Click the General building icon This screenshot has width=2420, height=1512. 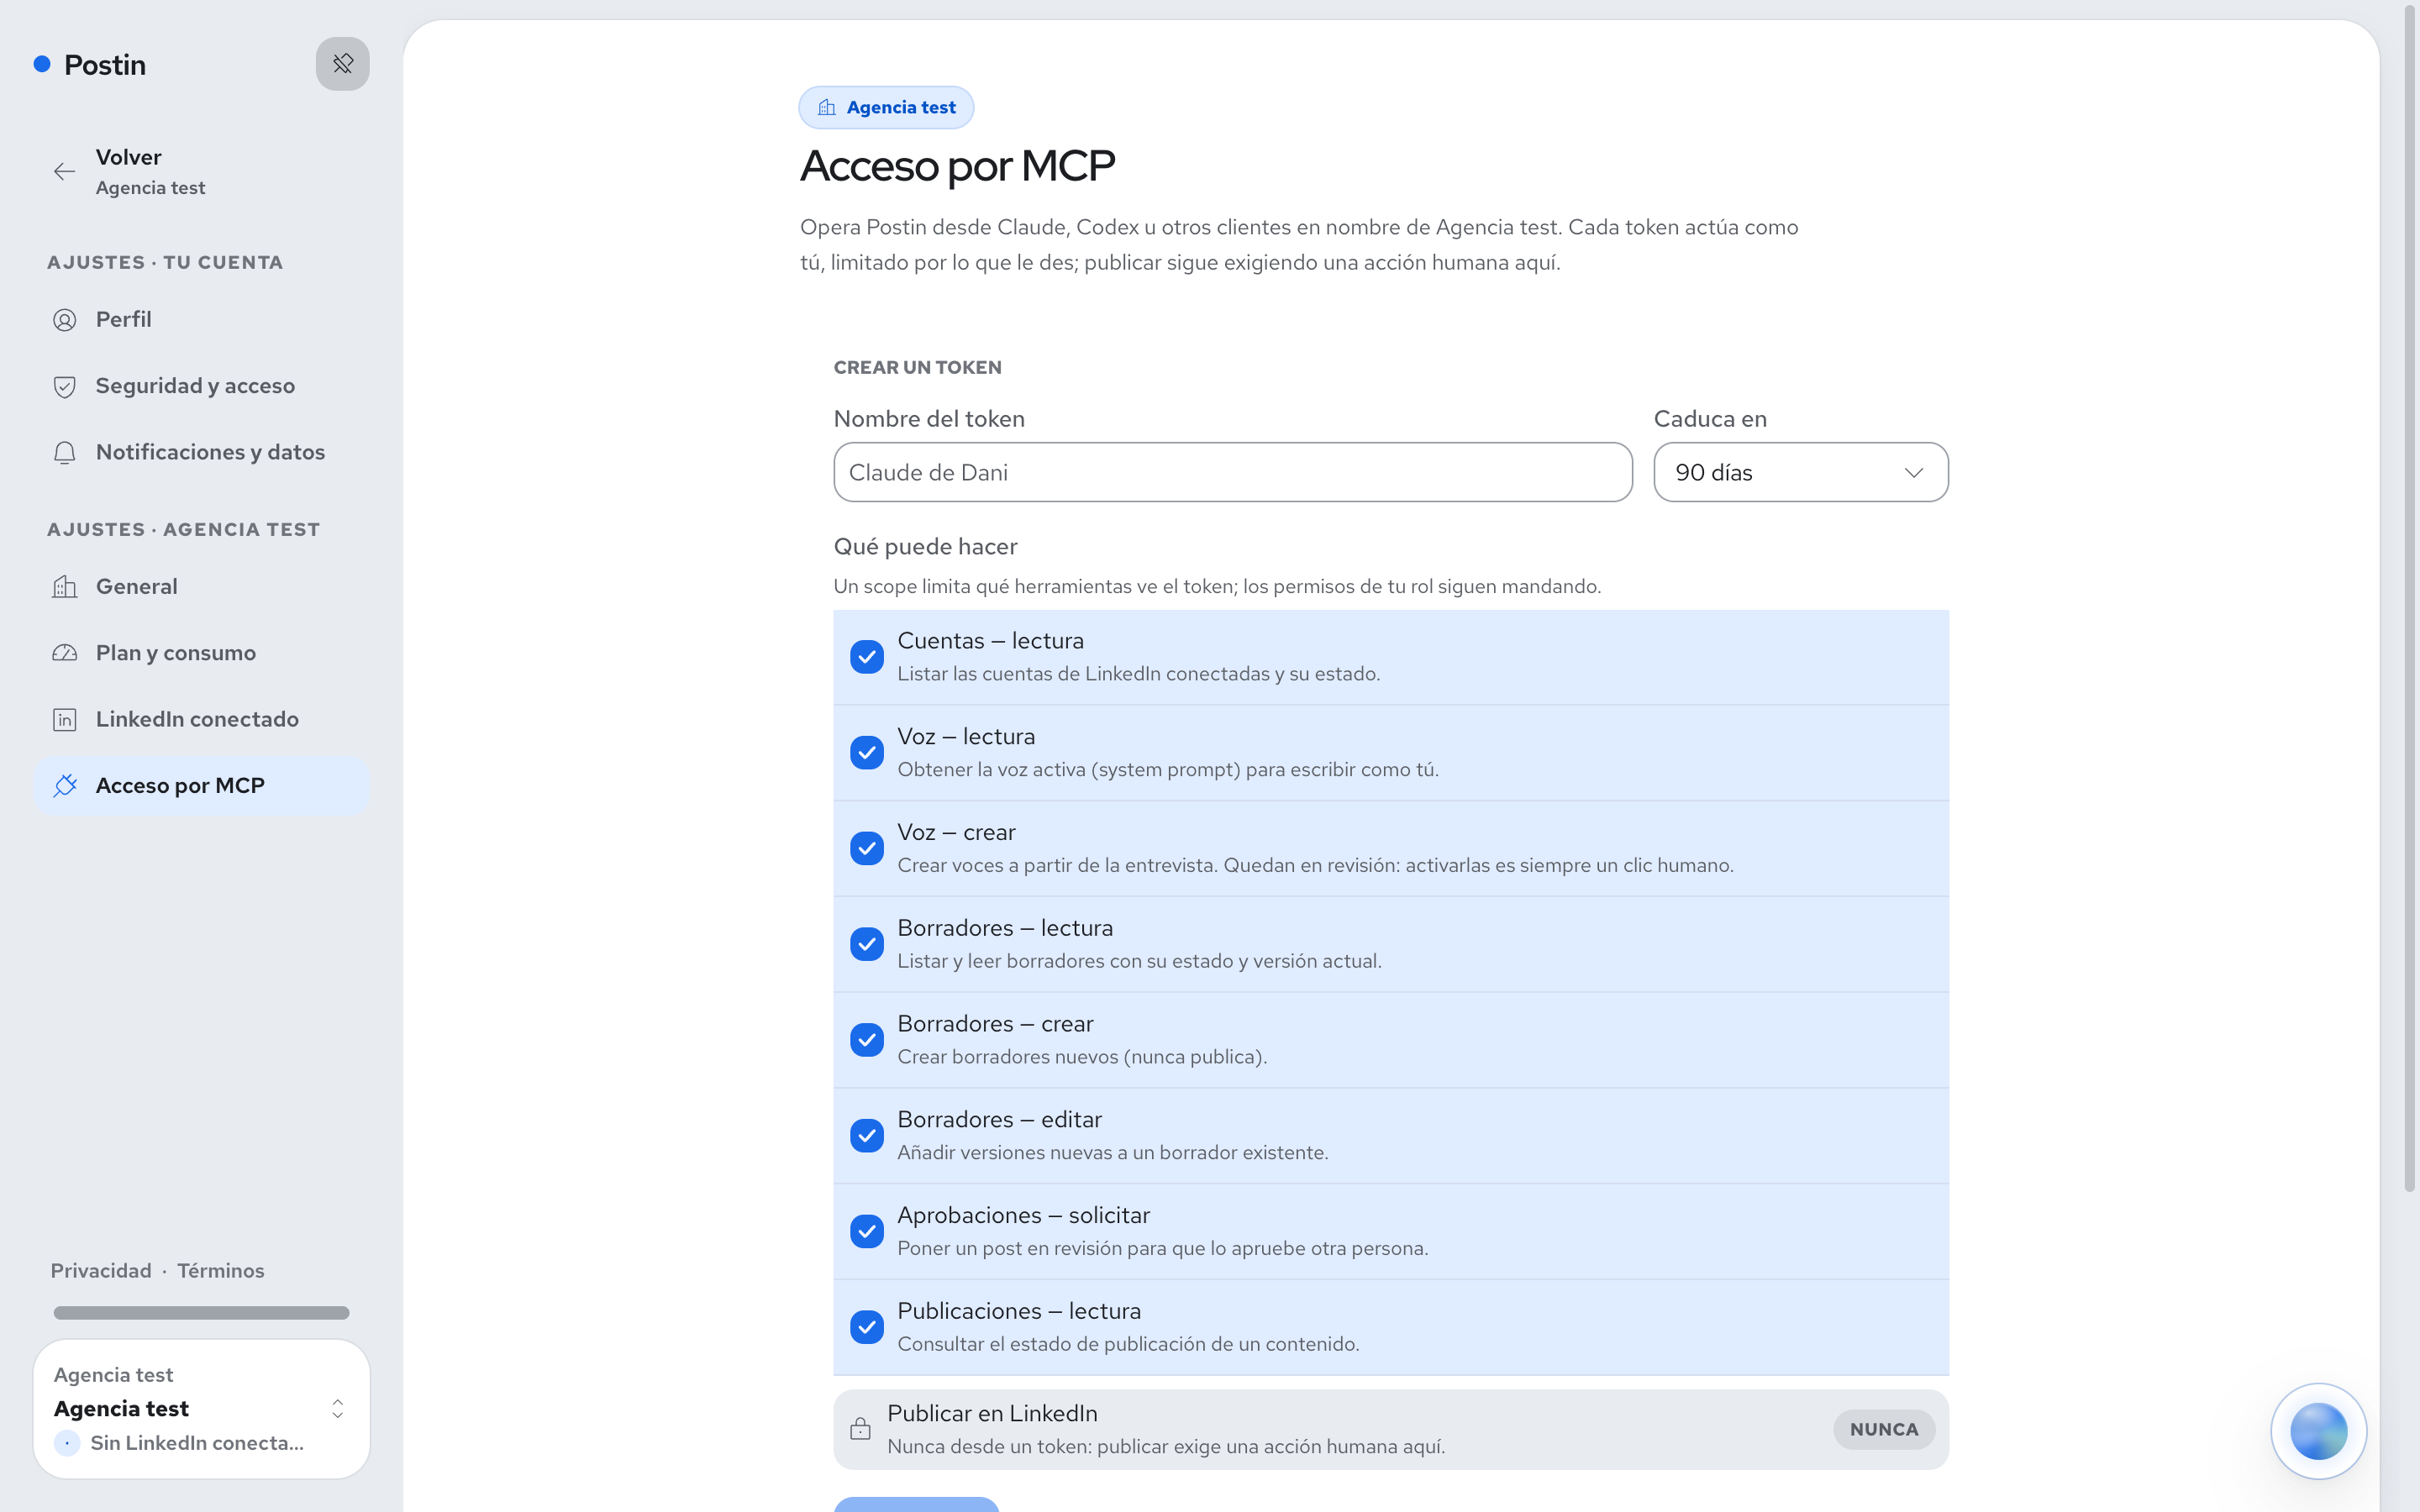pyautogui.click(x=65, y=587)
